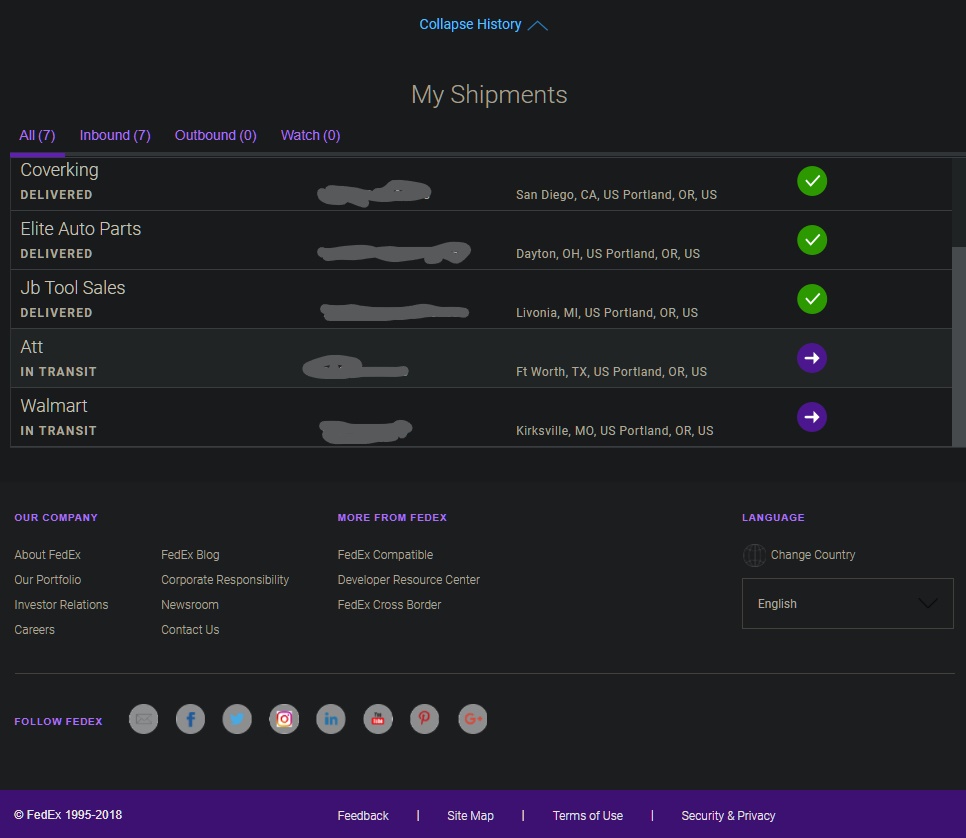
Task: Click the Livonia, MI route text
Action: 607,313
